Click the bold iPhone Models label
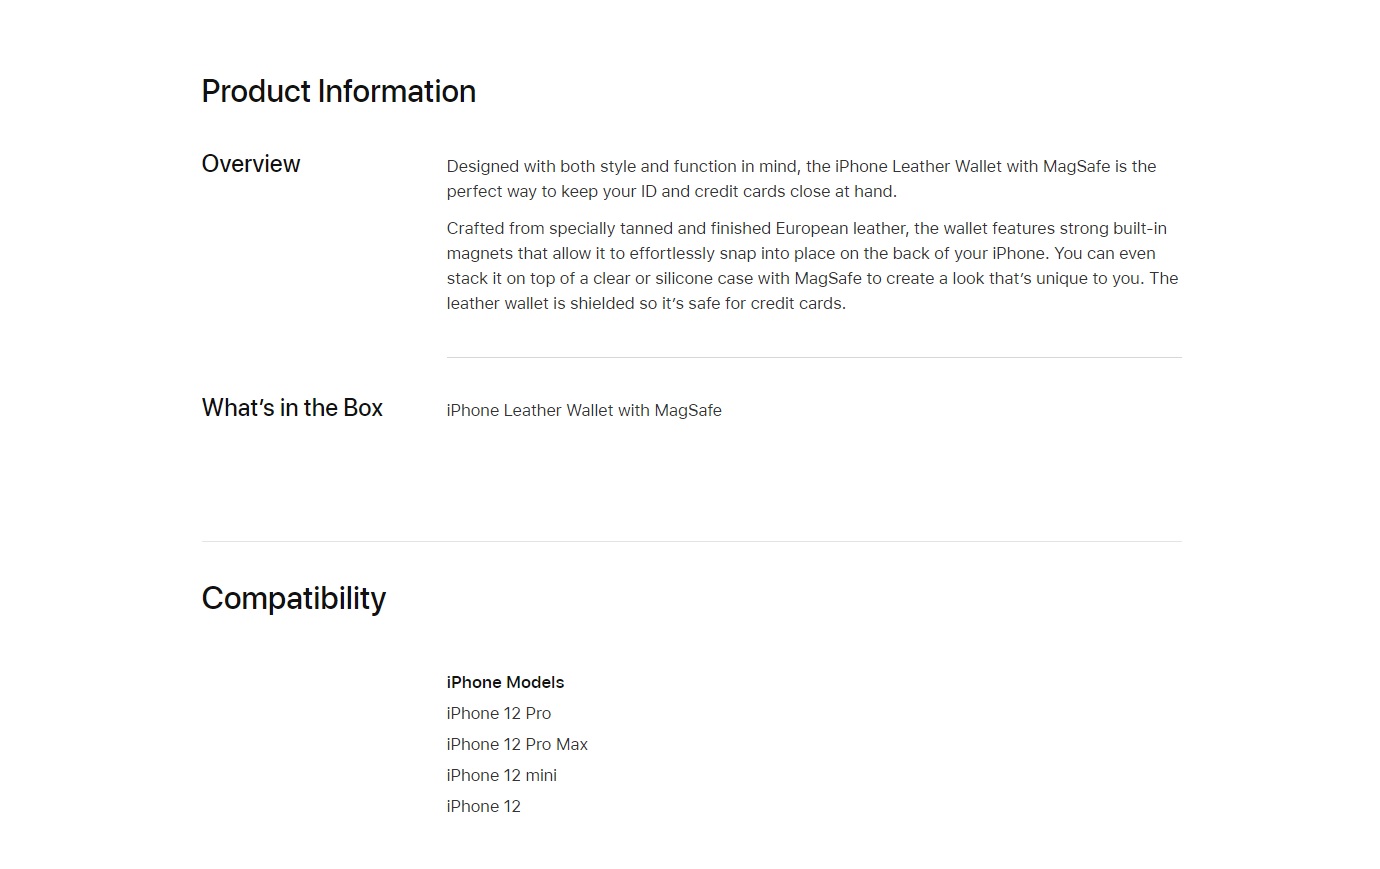The image size is (1380, 869). click(505, 682)
